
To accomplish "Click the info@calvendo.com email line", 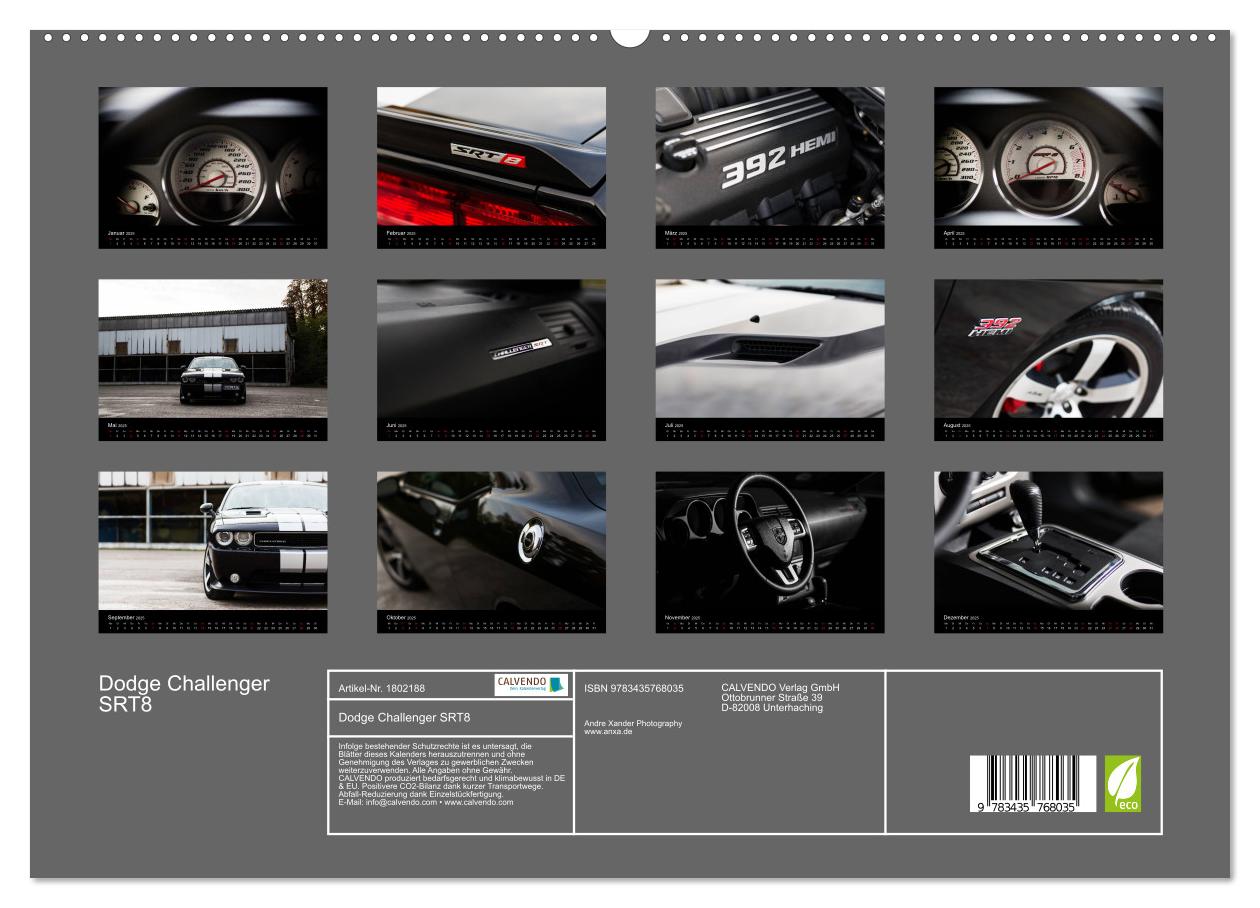I will pyautogui.click(x=426, y=802).
